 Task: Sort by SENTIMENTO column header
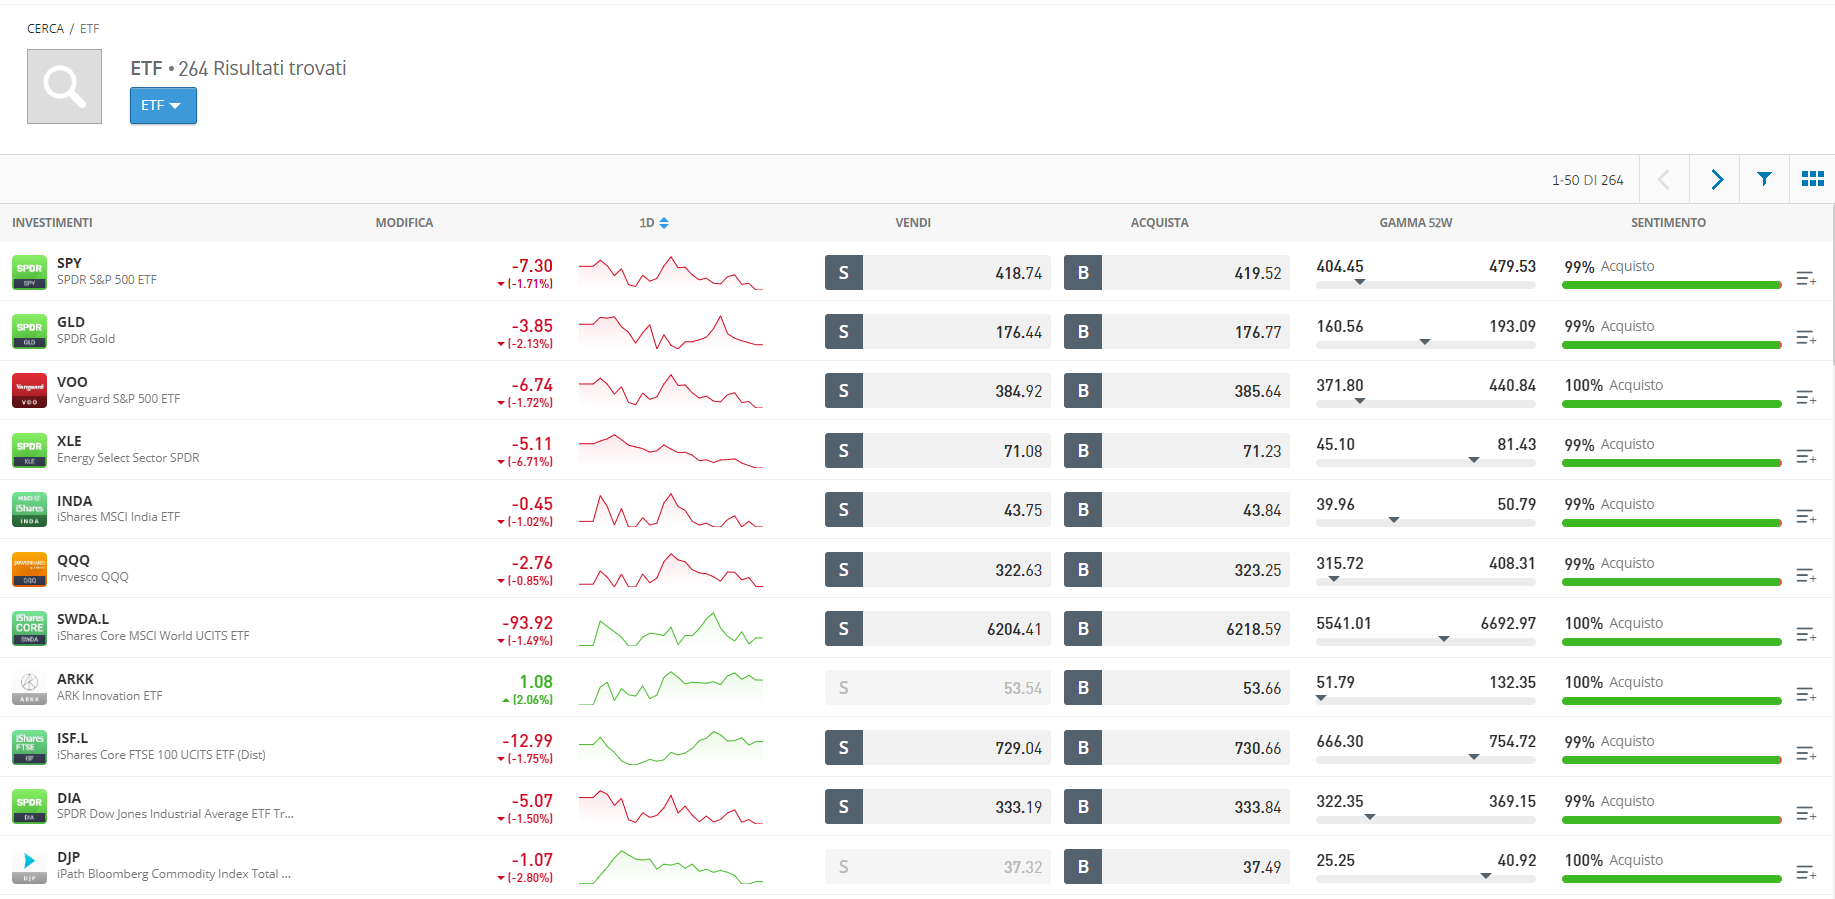tap(1668, 223)
